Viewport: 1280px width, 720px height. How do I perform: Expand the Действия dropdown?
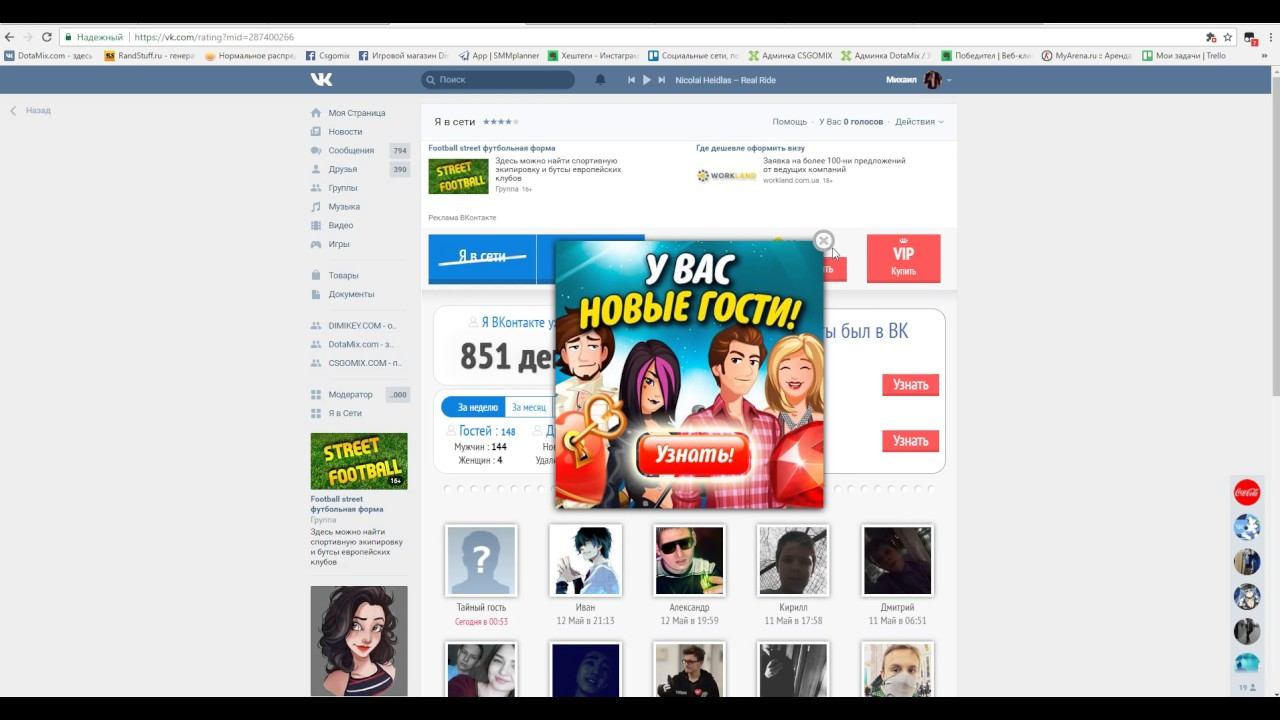pos(919,122)
